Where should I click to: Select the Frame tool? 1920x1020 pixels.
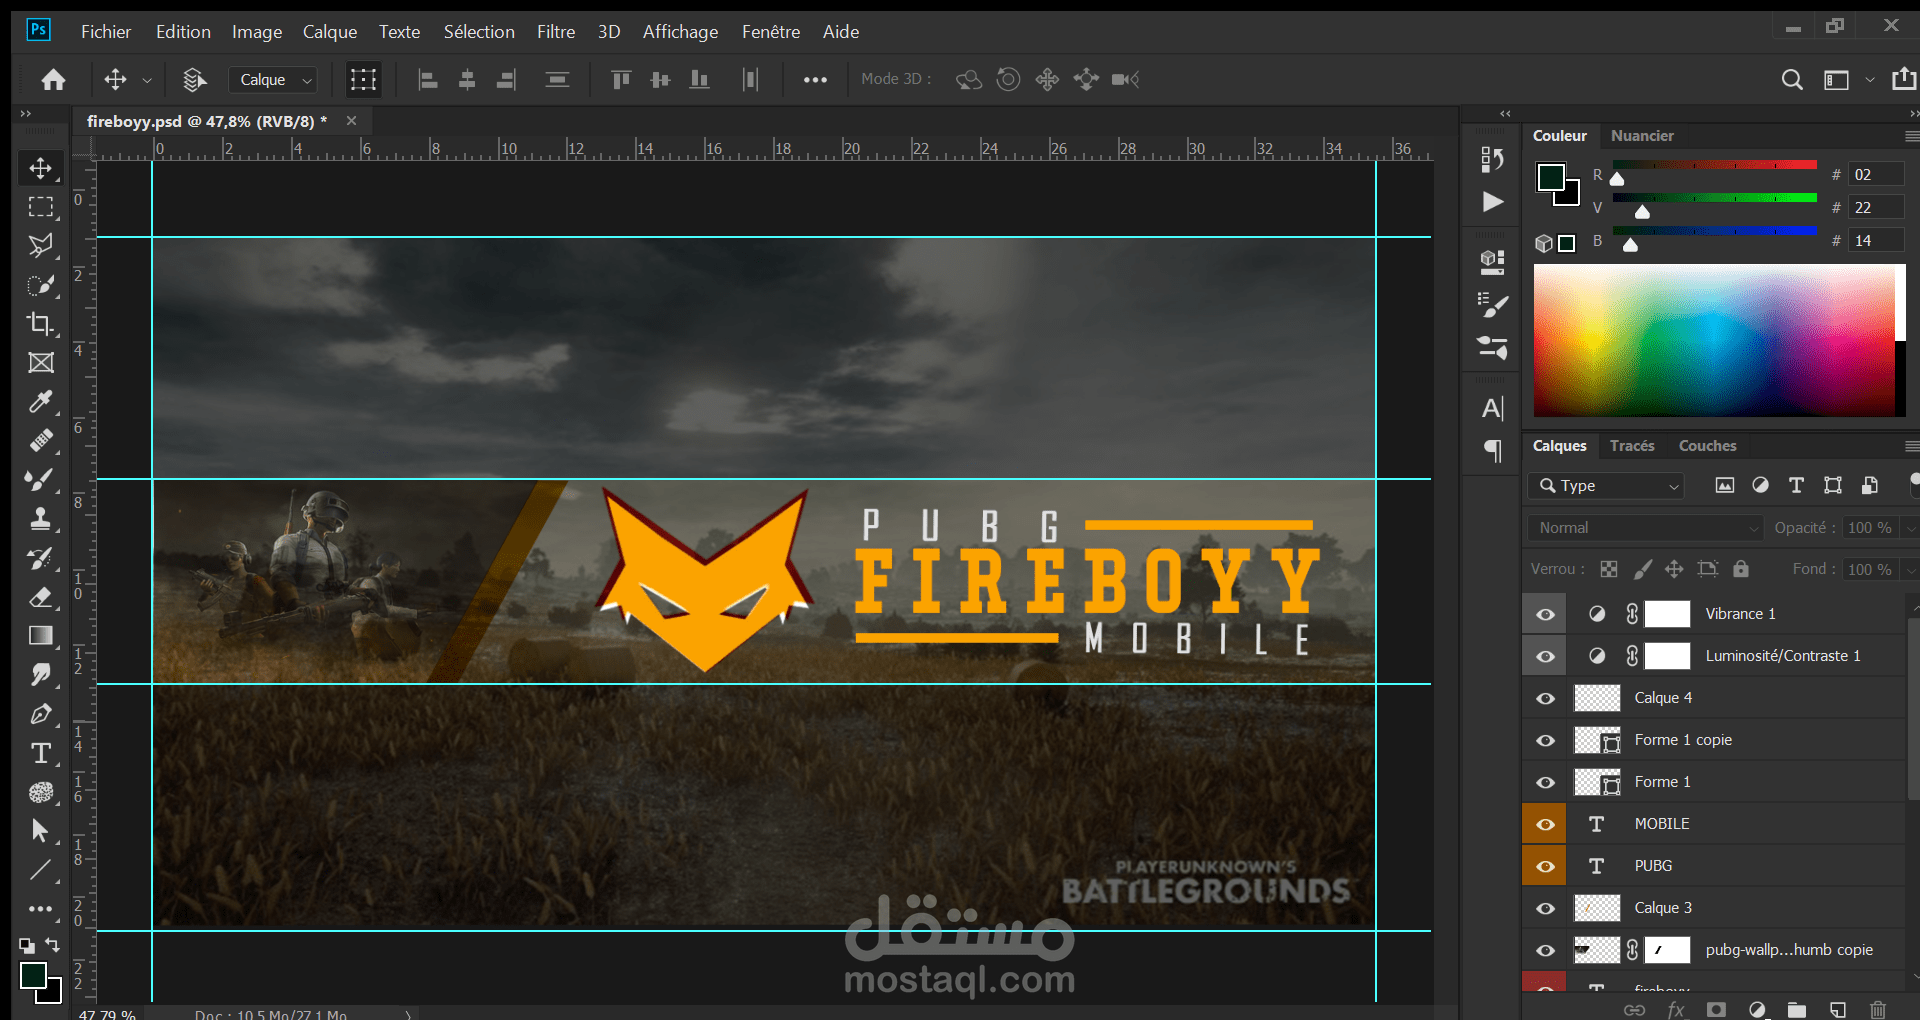click(40, 363)
